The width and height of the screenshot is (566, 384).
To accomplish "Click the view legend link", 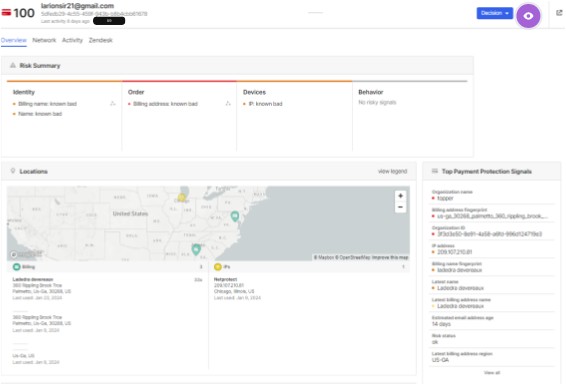I will click(392, 171).
